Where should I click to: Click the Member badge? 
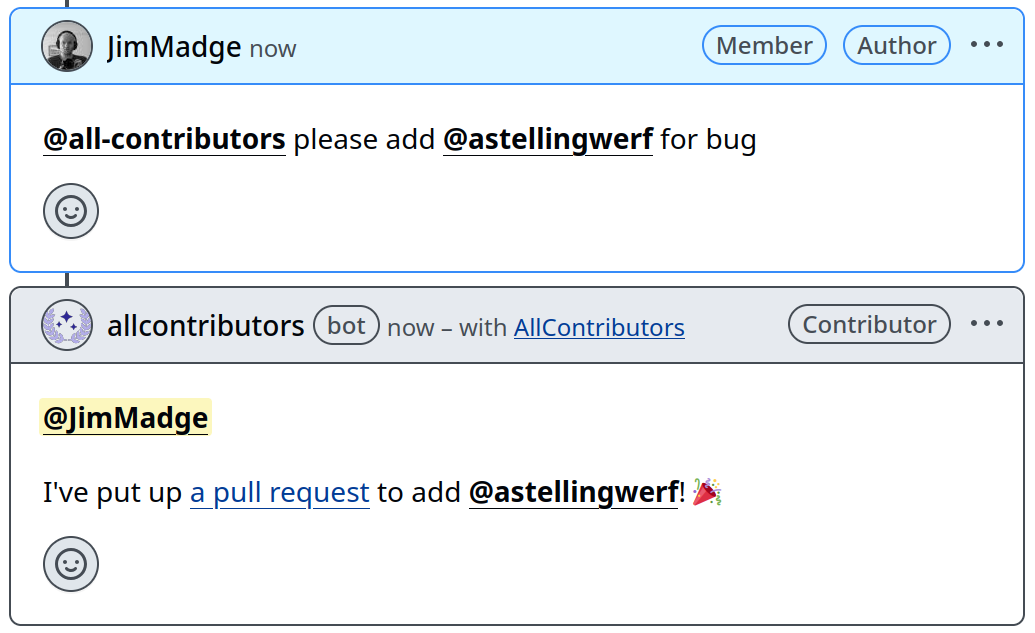[x=764, y=46]
